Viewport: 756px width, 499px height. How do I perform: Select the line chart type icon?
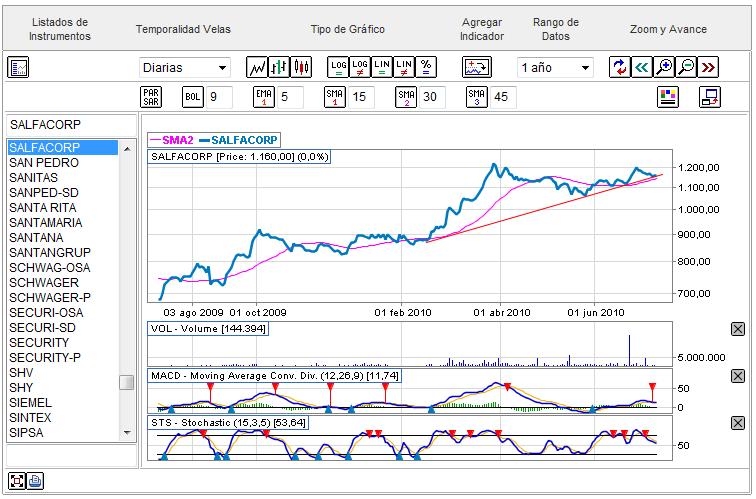click(257, 67)
